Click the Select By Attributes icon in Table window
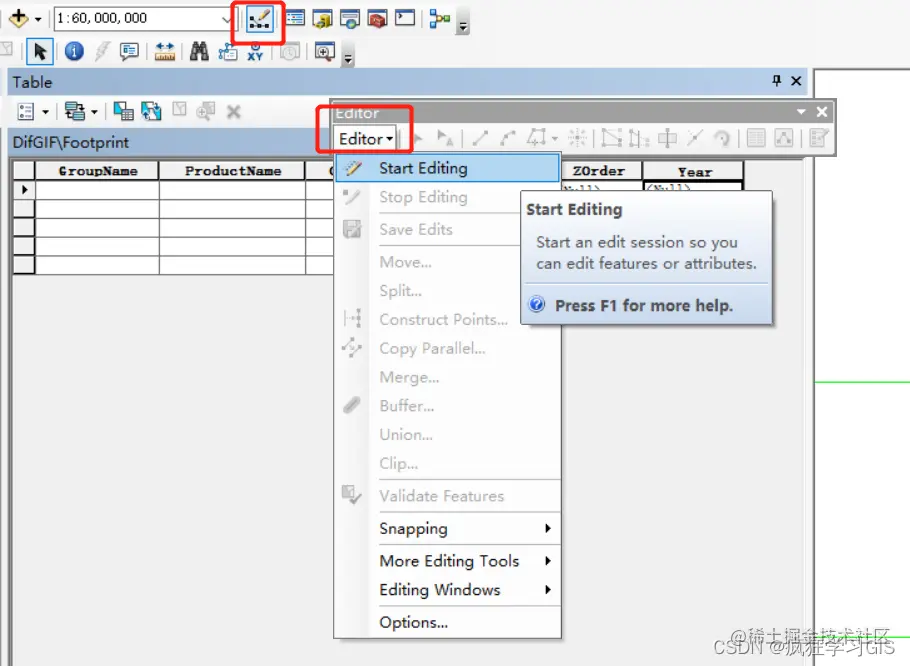Viewport: 910px width, 666px height. (x=123, y=111)
